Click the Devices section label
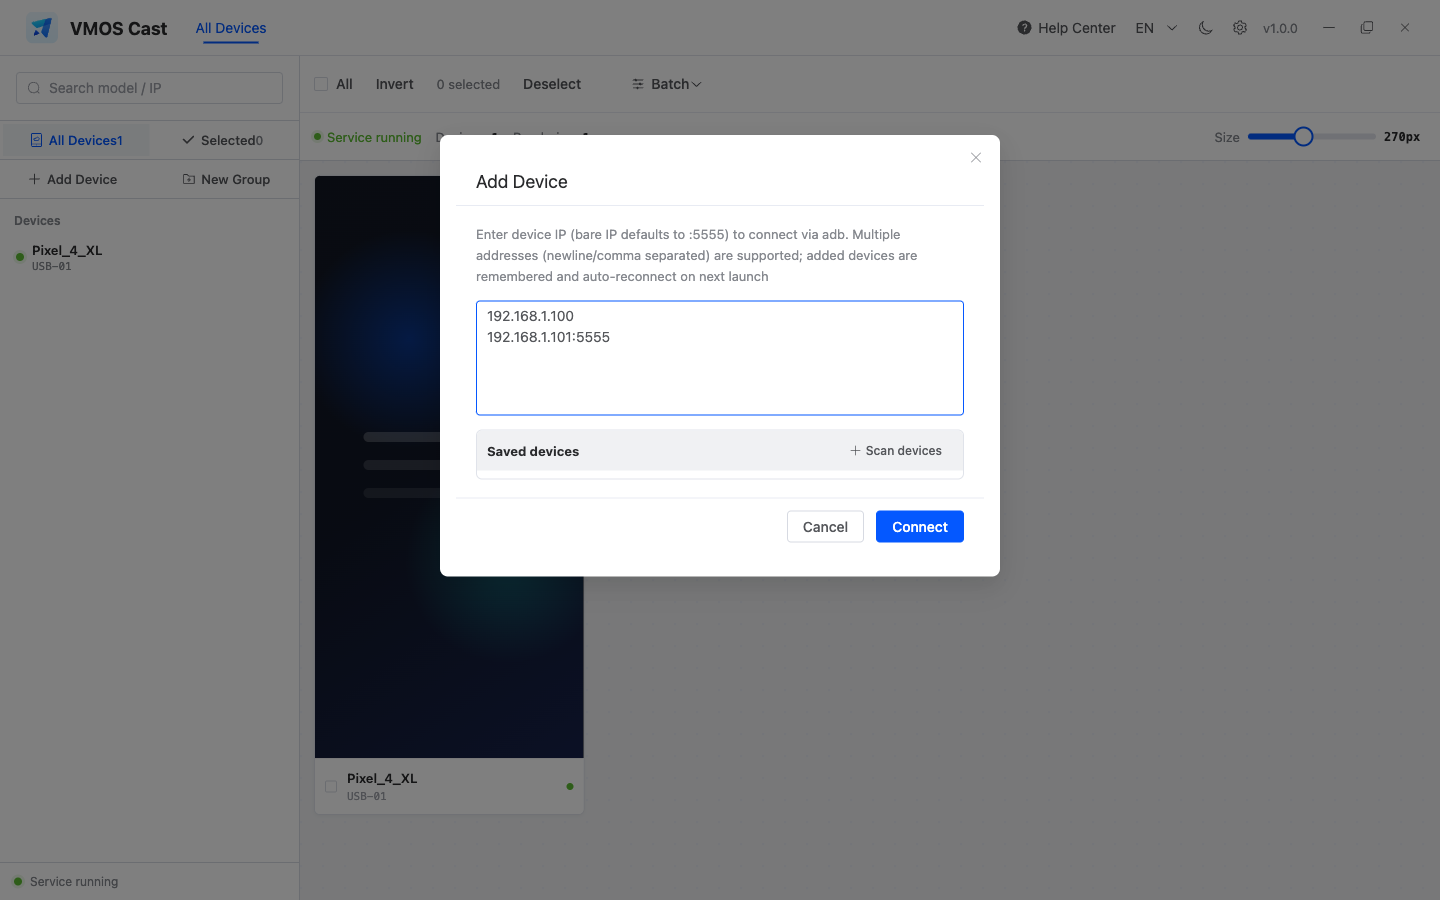 [x=37, y=220]
